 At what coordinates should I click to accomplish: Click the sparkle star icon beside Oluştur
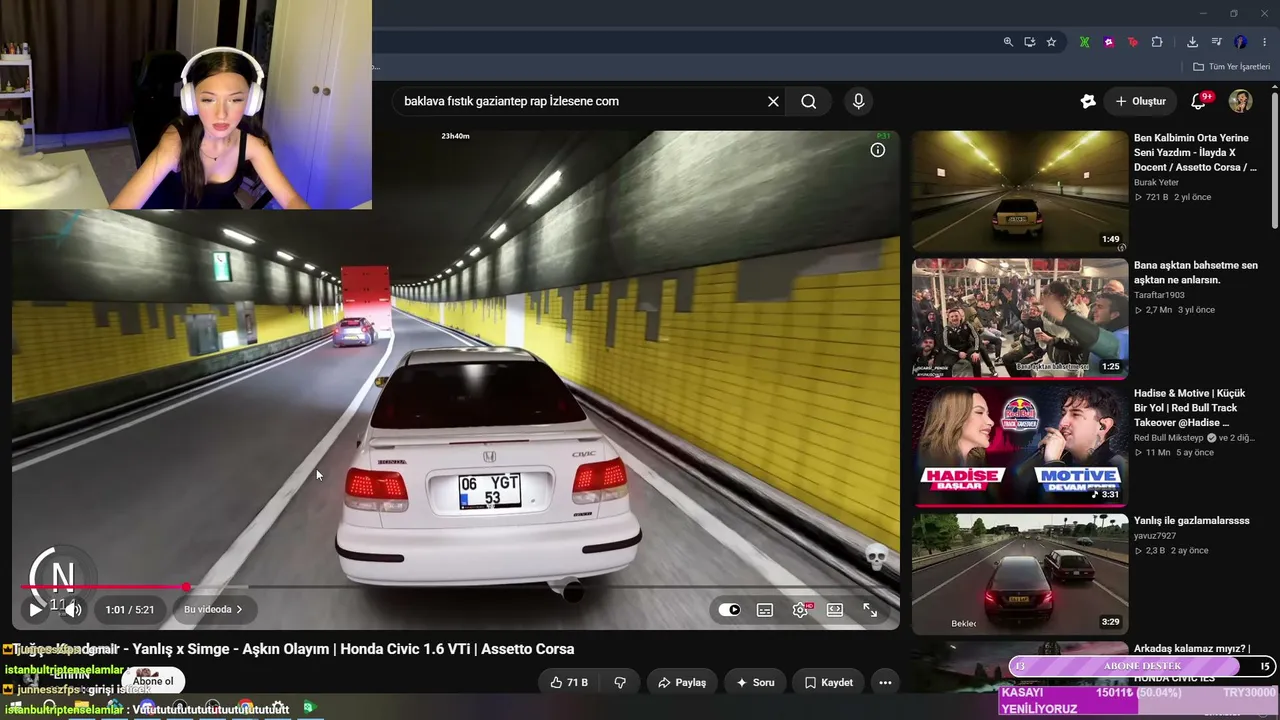(1088, 101)
